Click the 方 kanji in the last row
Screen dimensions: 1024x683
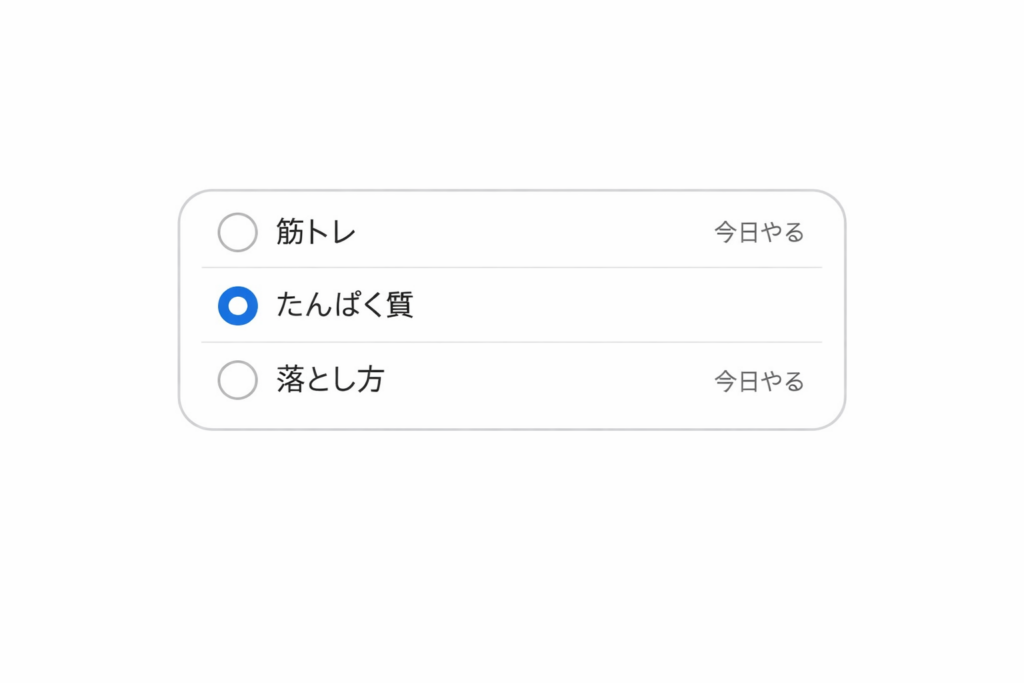(x=371, y=380)
